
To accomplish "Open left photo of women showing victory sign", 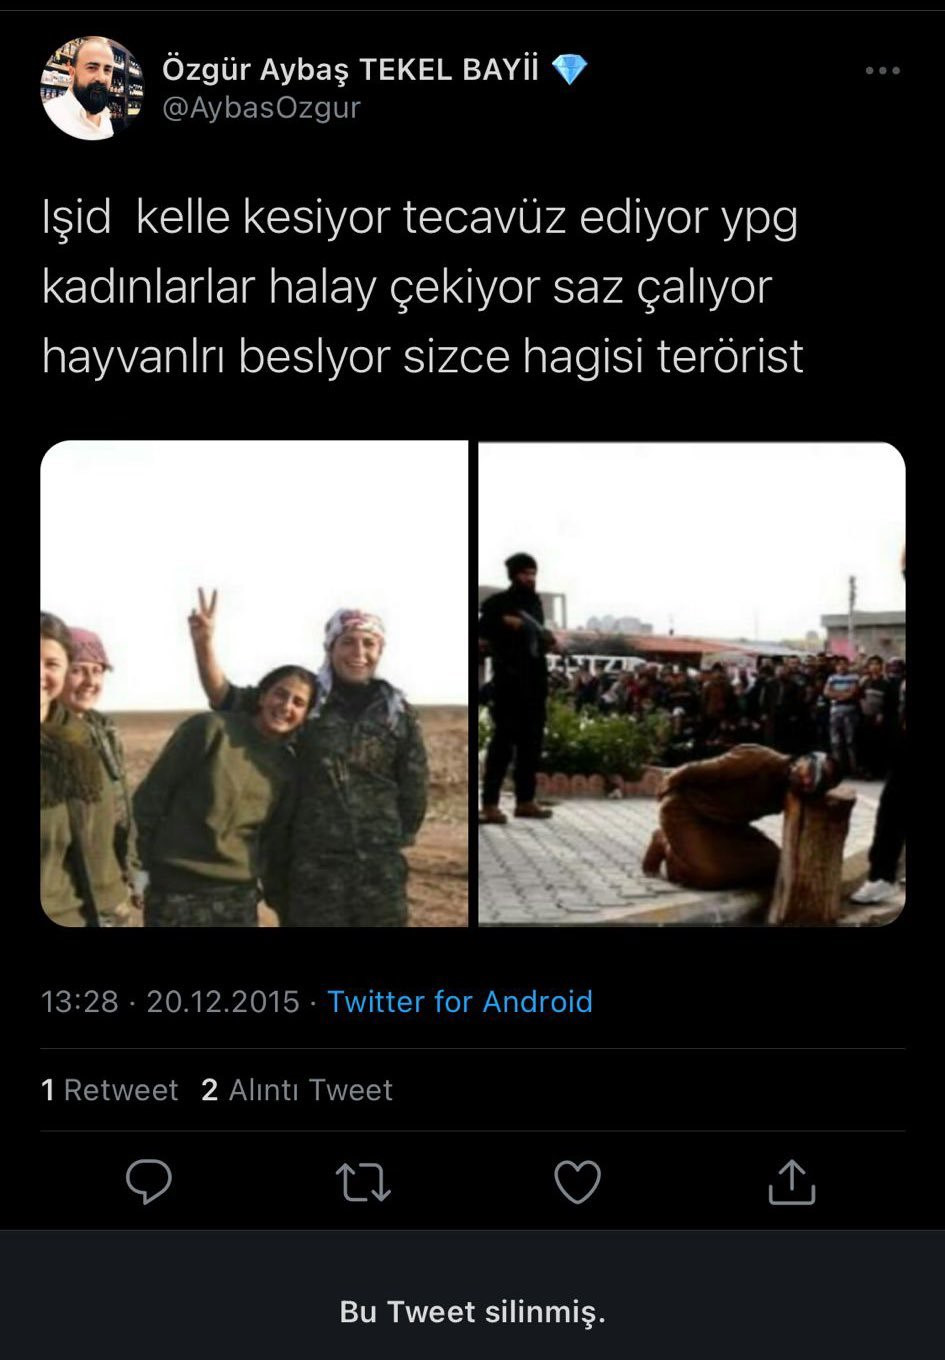I will coord(254,684).
